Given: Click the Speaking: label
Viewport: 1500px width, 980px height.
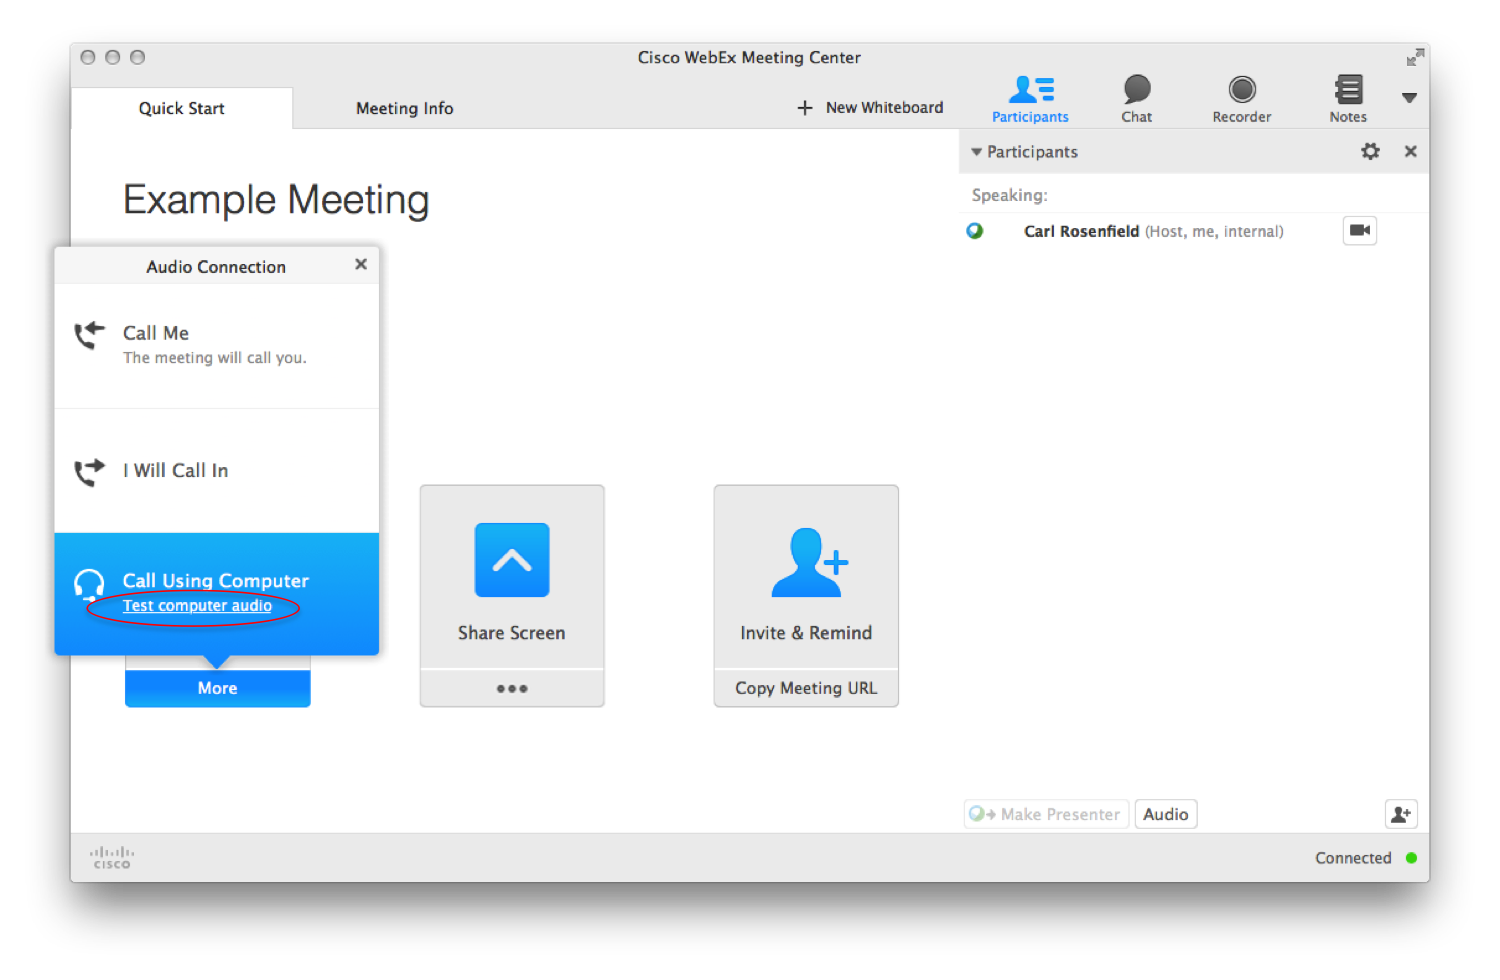Looking at the screenshot, I should tap(1010, 195).
